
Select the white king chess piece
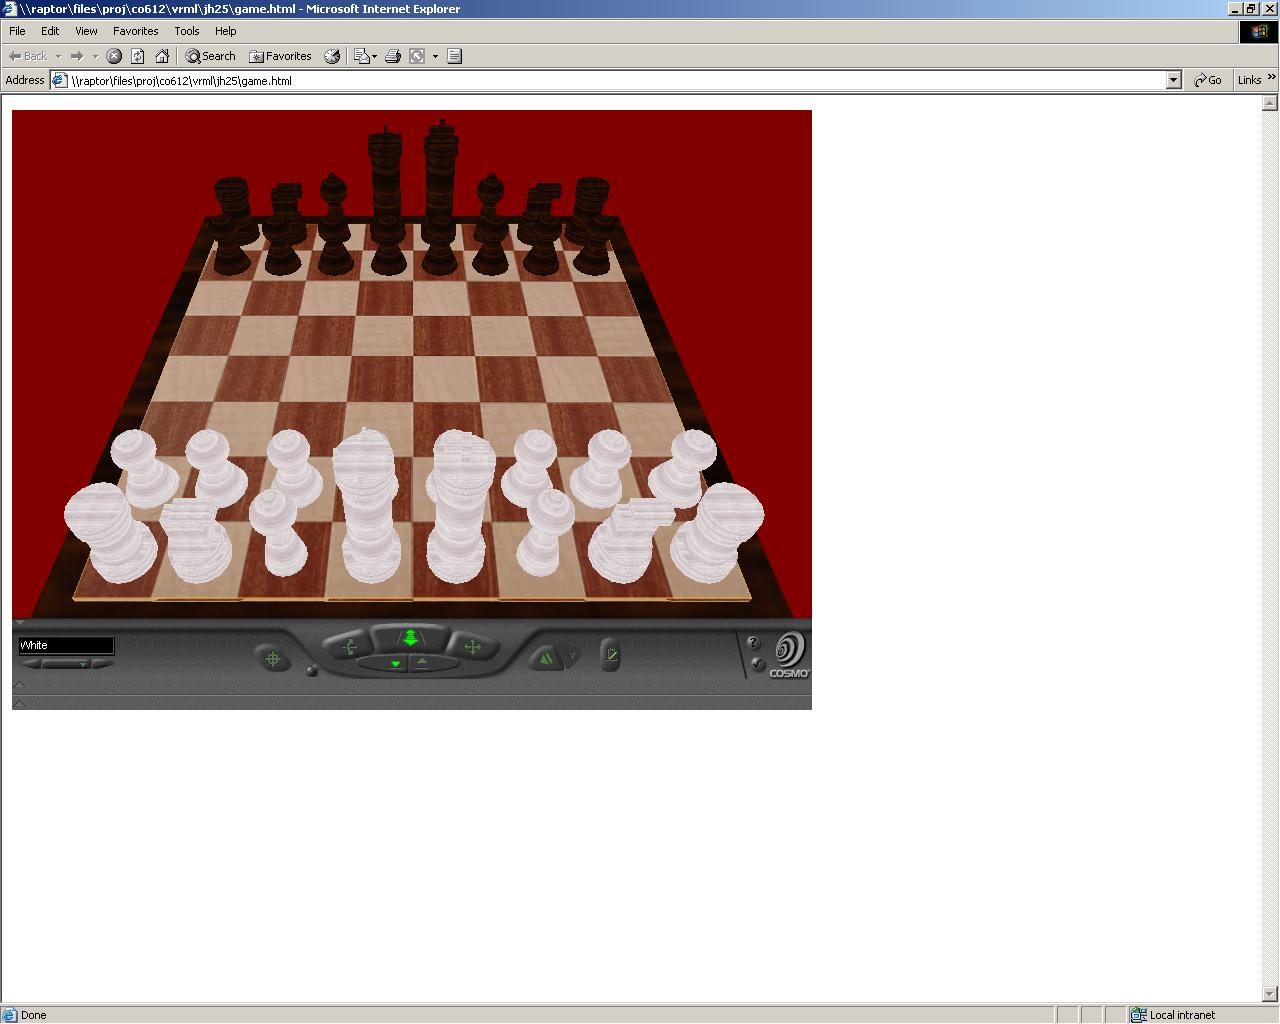coord(461,506)
